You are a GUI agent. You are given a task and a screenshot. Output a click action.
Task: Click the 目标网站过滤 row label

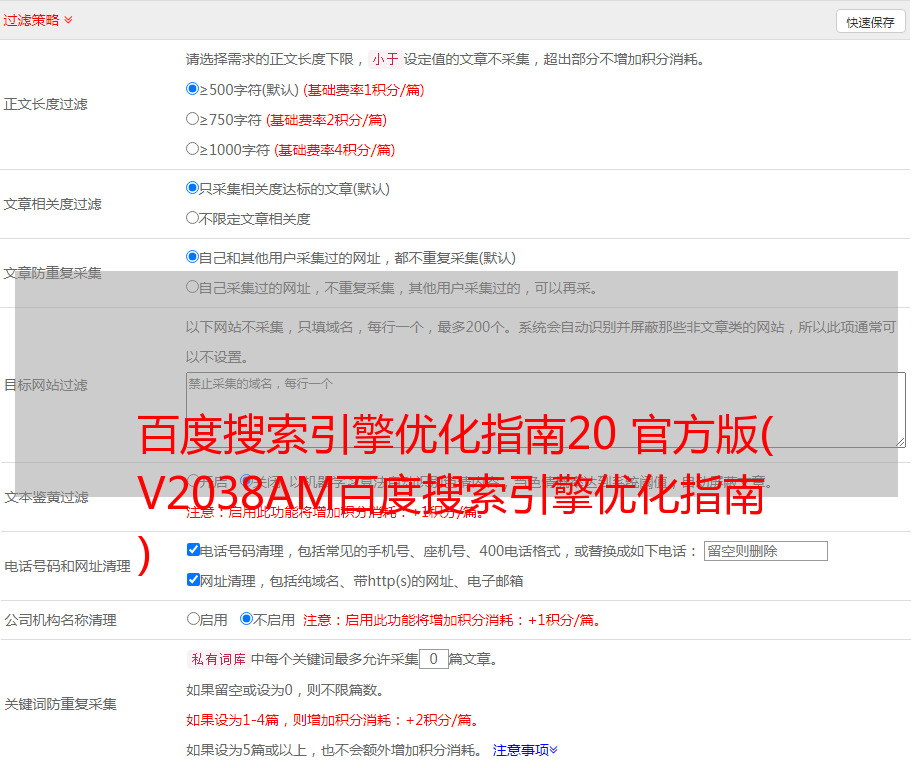point(45,385)
